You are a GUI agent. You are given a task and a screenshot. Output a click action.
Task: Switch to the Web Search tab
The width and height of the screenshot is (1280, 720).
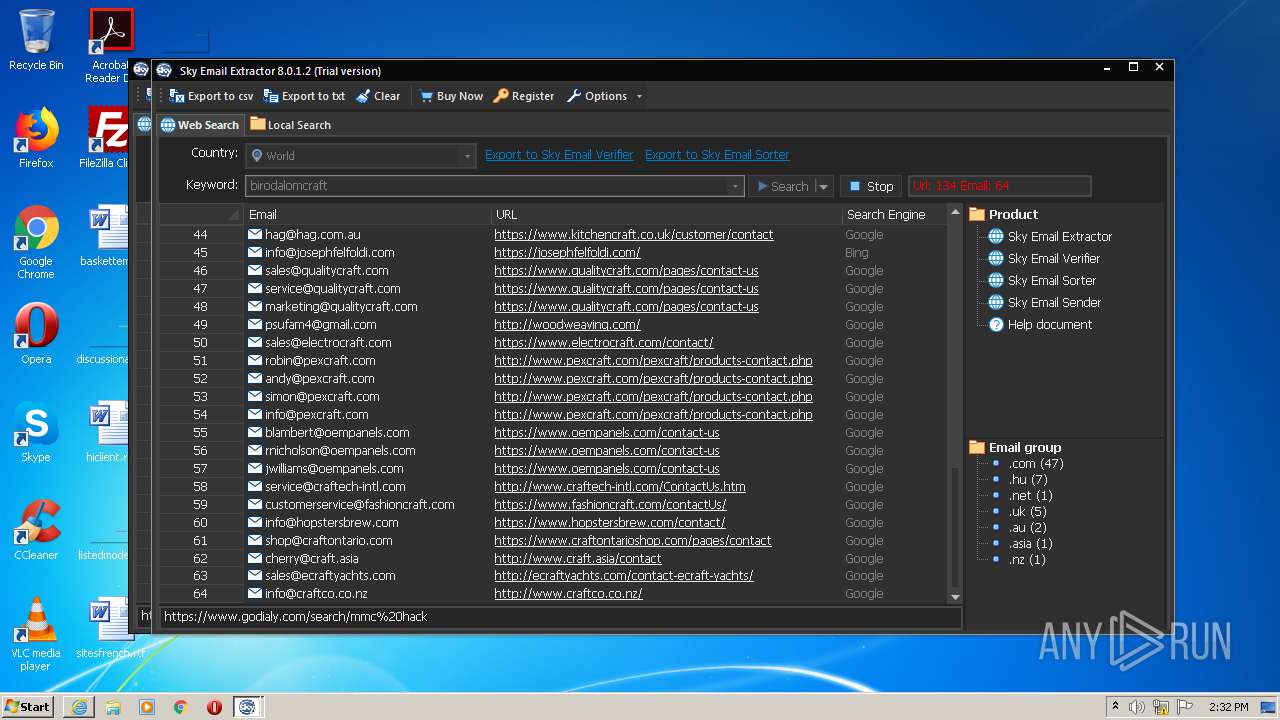[200, 125]
